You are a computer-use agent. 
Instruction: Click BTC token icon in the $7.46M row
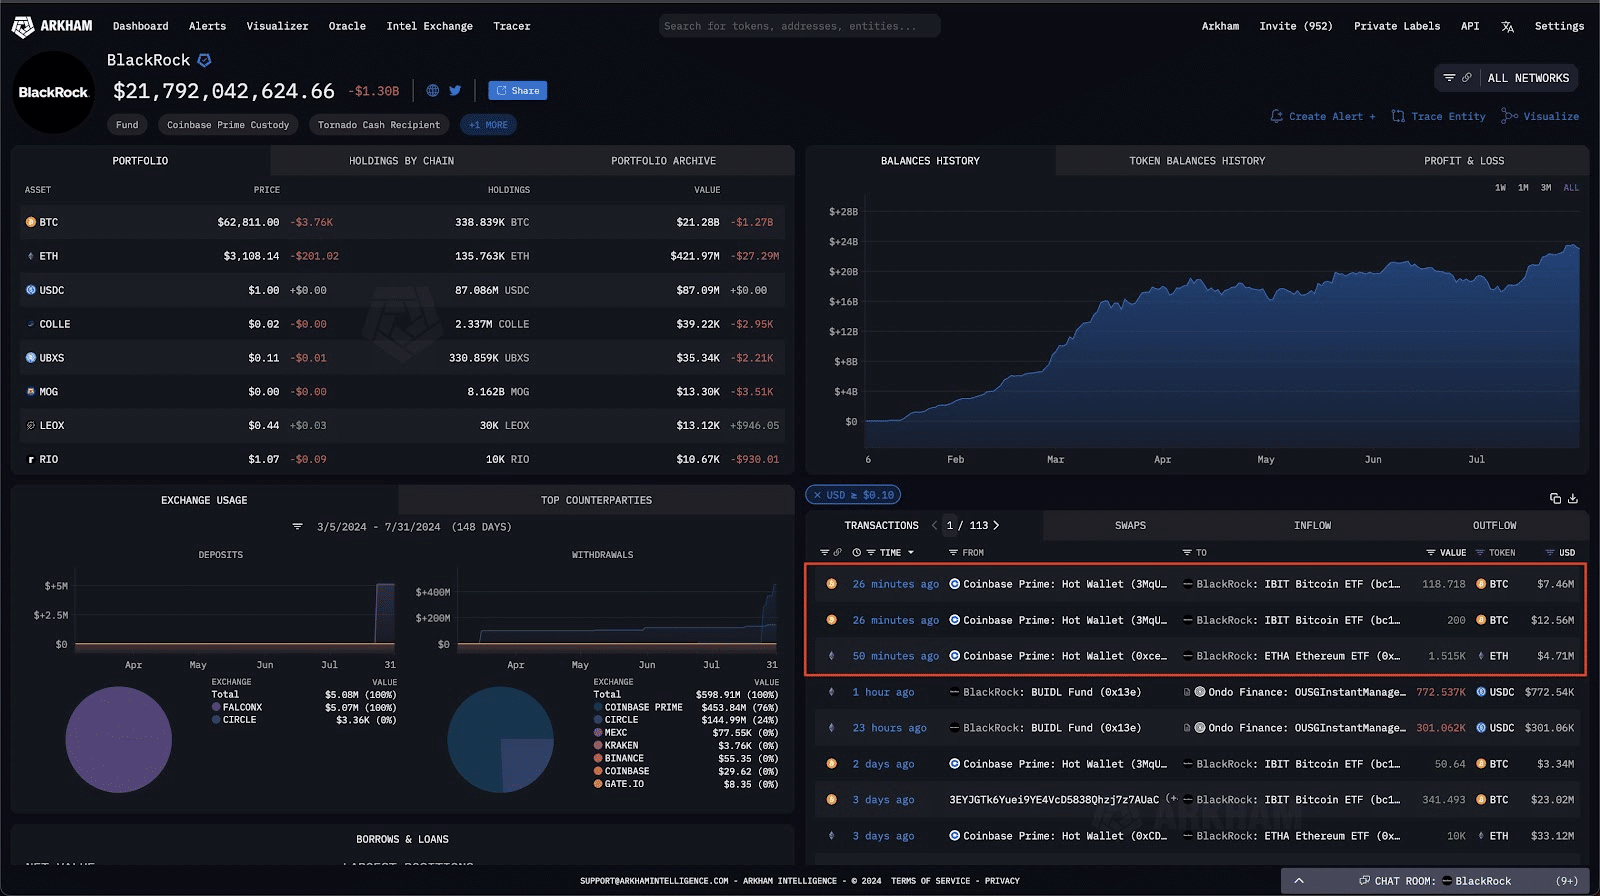pyautogui.click(x=1481, y=584)
